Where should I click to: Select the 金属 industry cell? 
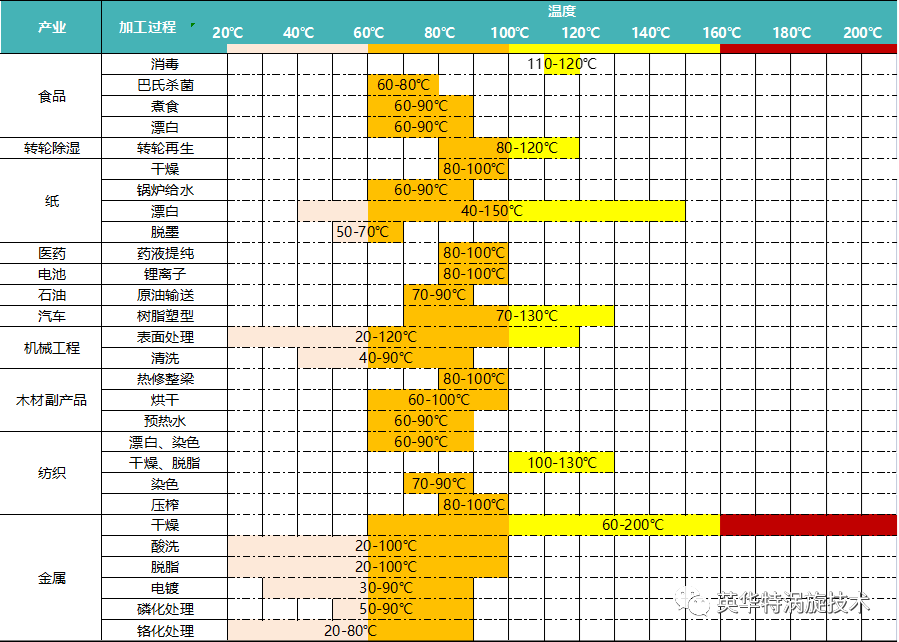pos(51,578)
